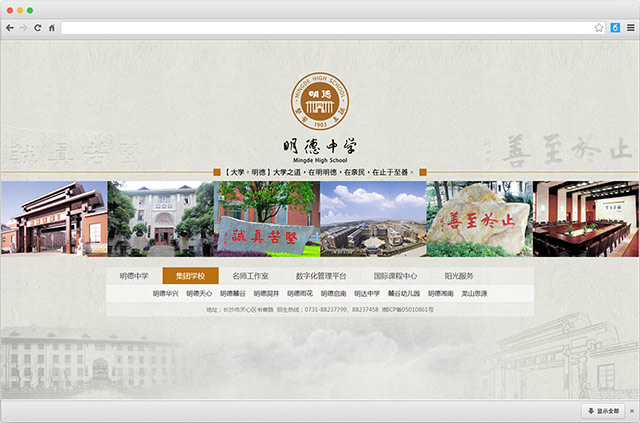
Task: Select the highlighted 集团学校 tab
Action: click(190, 276)
